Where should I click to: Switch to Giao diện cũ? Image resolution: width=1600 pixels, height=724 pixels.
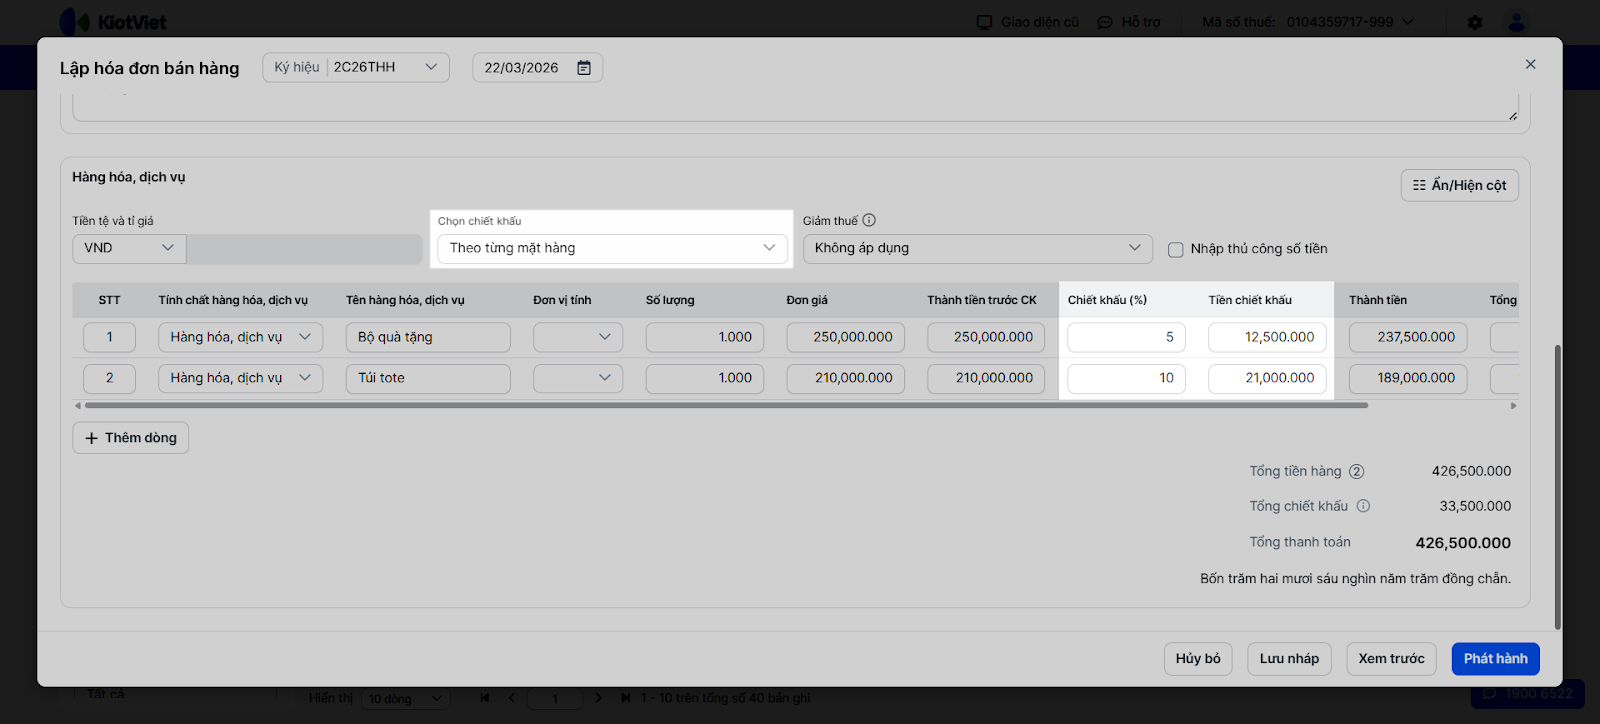[1028, 22]
